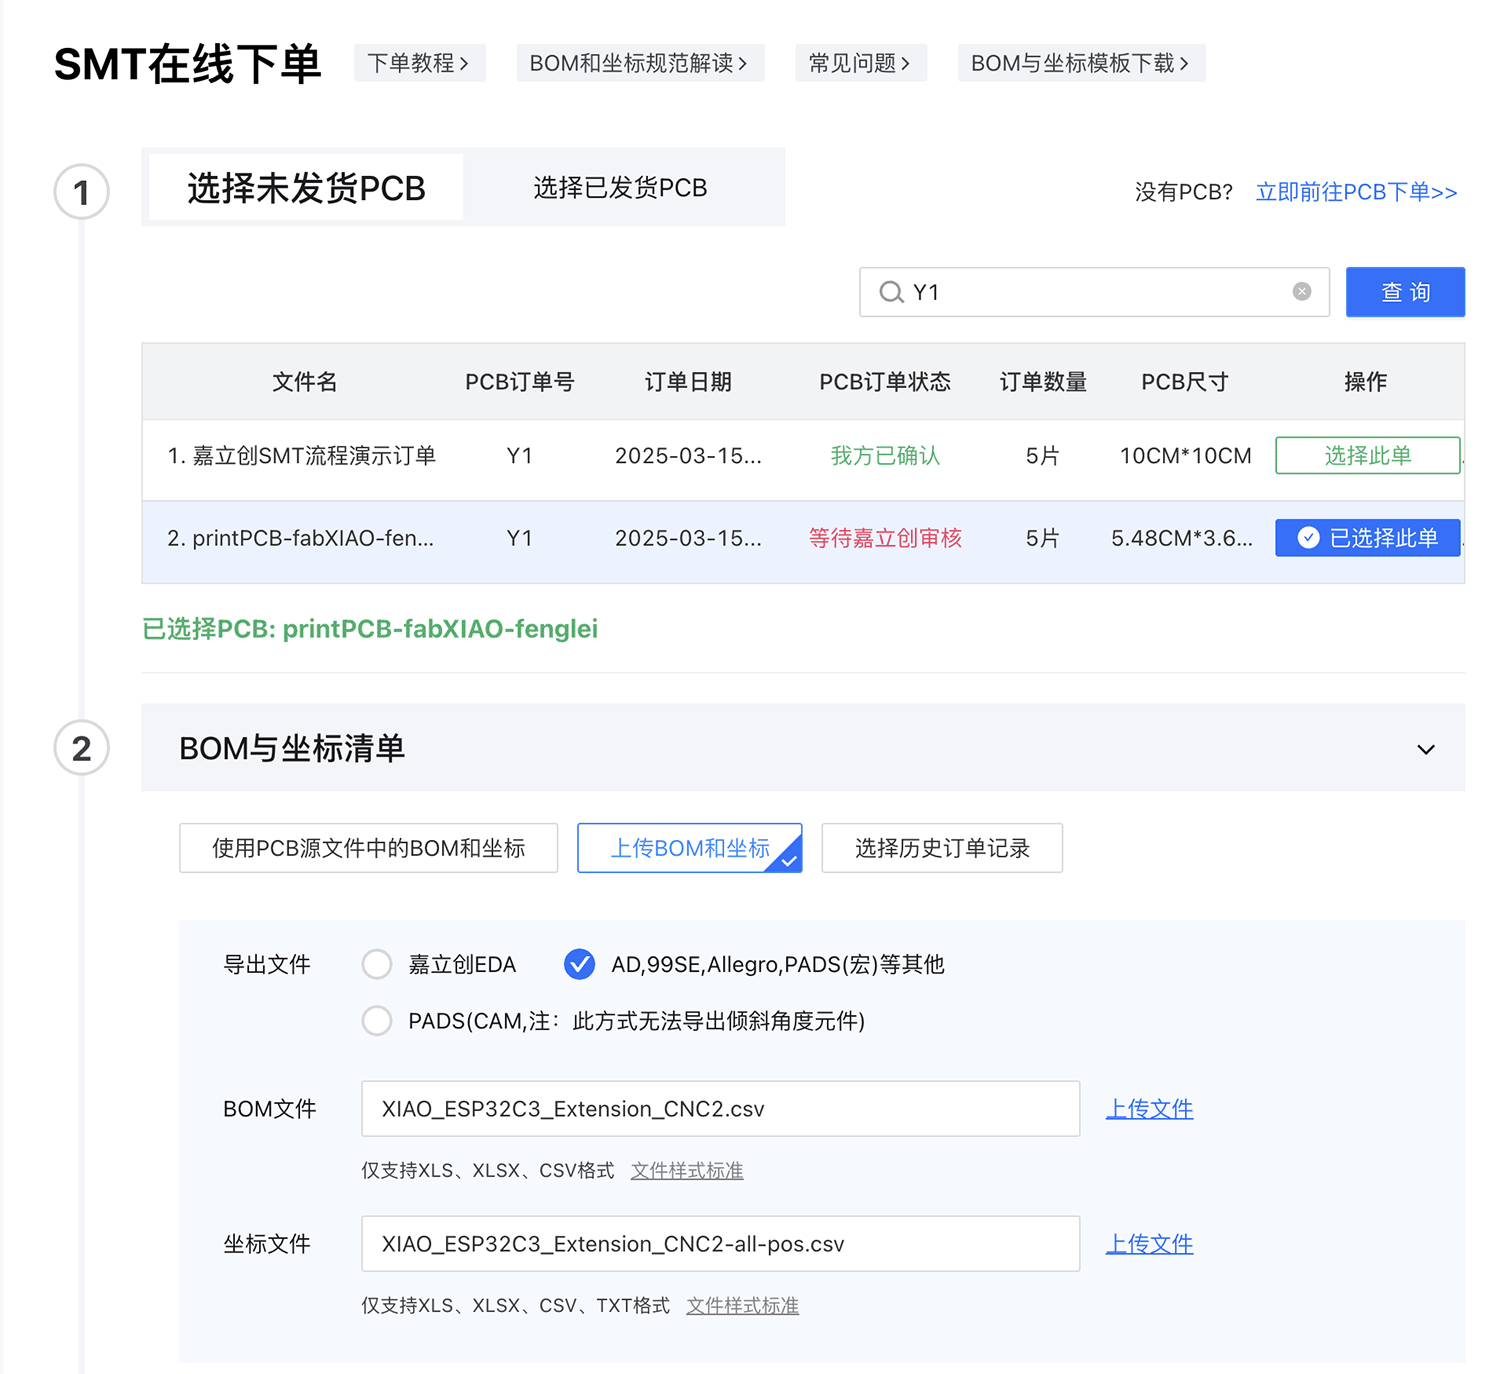Click file name 1. 嘉立创SMT流程演示订单

tap(301, 456)
